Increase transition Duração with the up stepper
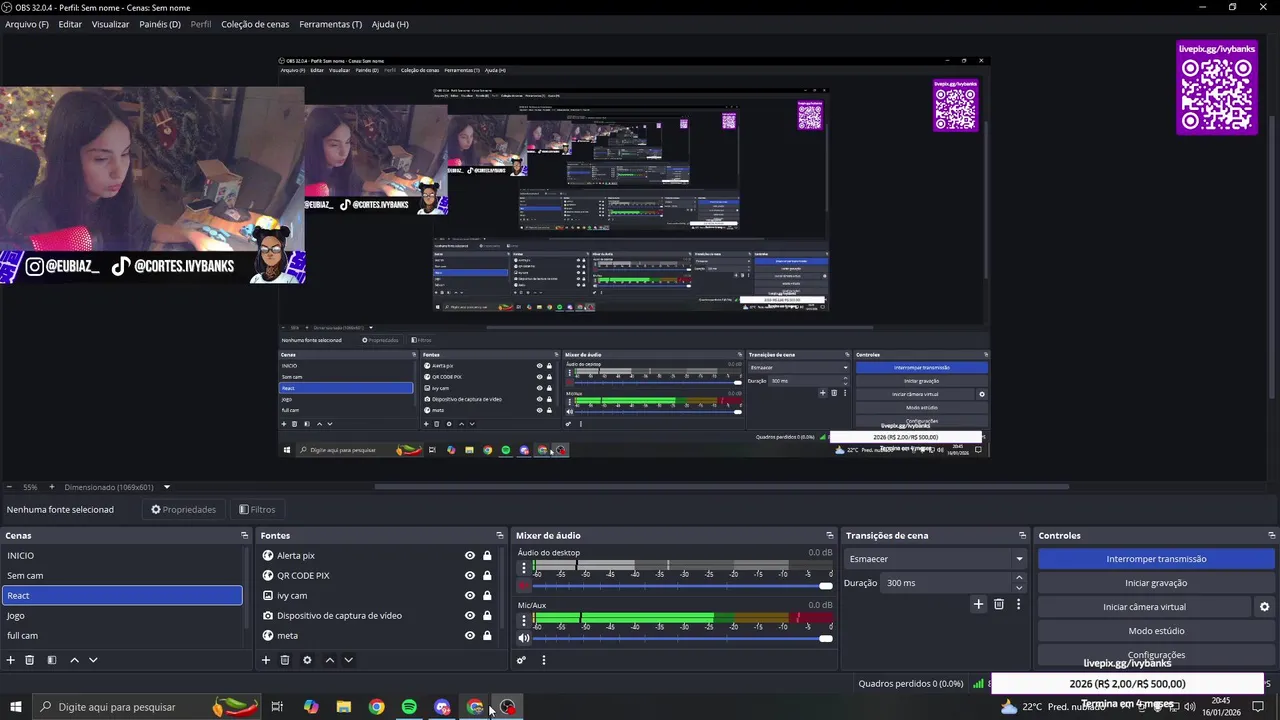The image size is (1280, 720). (1019, 578)
